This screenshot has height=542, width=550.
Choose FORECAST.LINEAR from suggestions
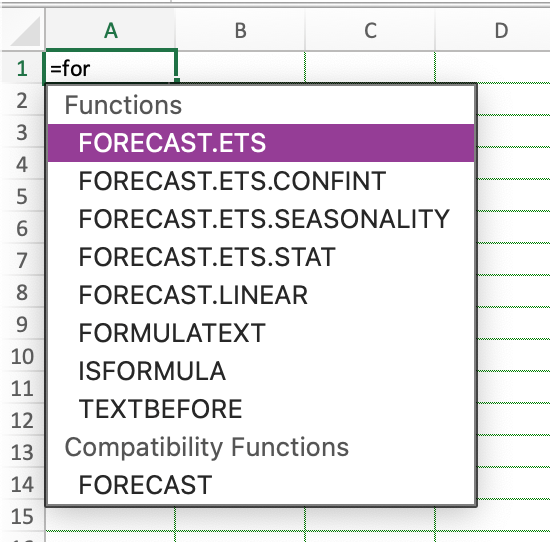click(x=261, y=295)
